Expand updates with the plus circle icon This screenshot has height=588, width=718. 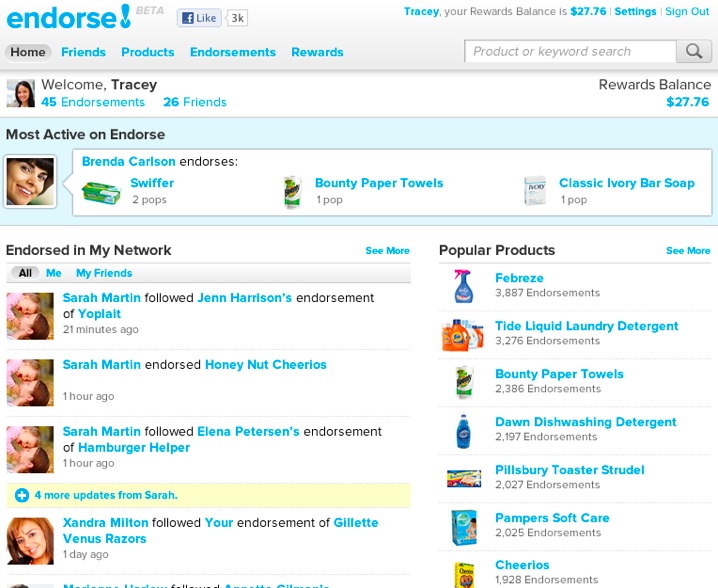22,495
